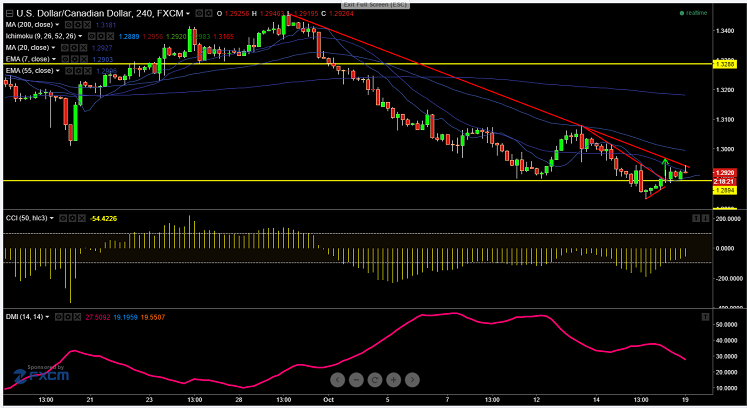The image size is (747, 408).
Task: Open settings for MA (200, close)
Action: coord(77,25)
